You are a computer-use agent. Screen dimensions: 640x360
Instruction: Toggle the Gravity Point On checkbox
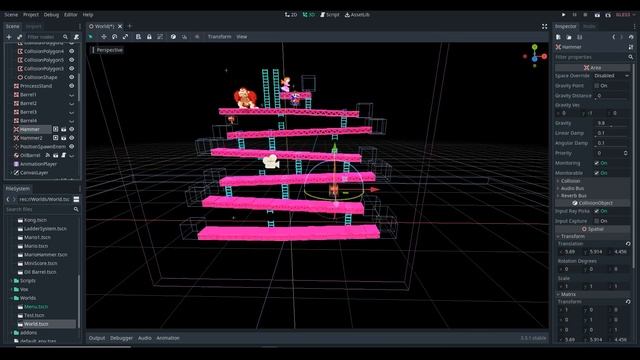click(x=597, y=86)
